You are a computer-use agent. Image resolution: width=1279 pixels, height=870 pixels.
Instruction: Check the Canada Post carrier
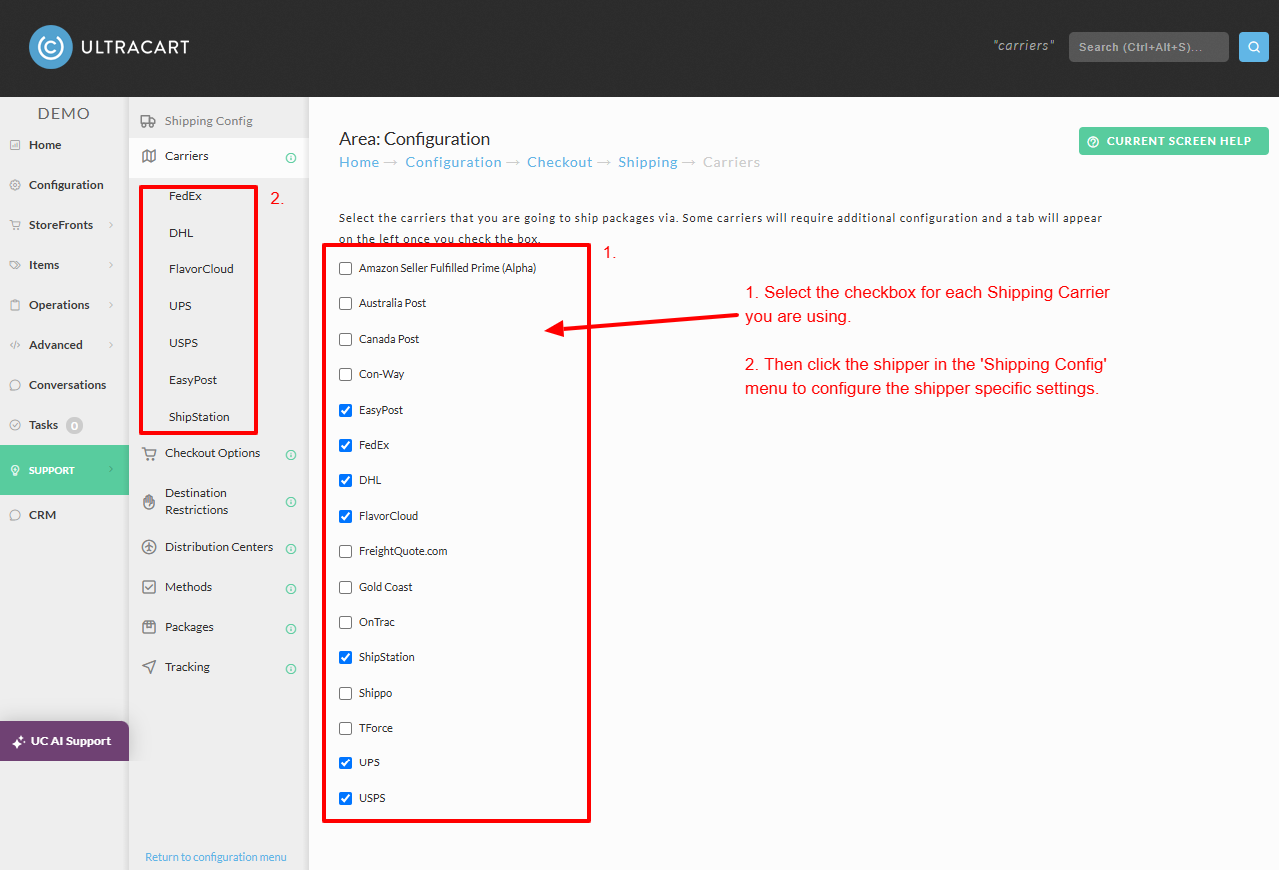(x=346, y=339)
